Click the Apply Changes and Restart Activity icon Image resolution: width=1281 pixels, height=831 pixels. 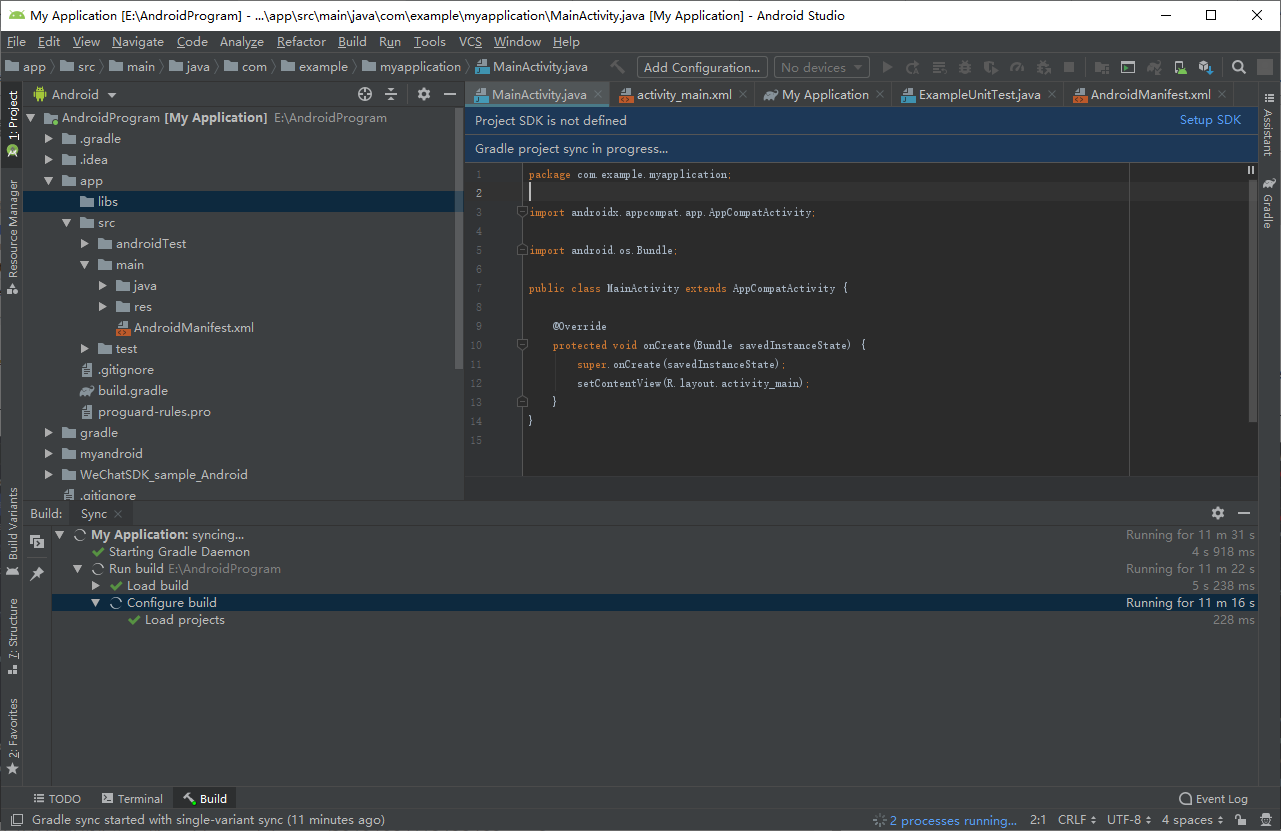coord(913,67)
